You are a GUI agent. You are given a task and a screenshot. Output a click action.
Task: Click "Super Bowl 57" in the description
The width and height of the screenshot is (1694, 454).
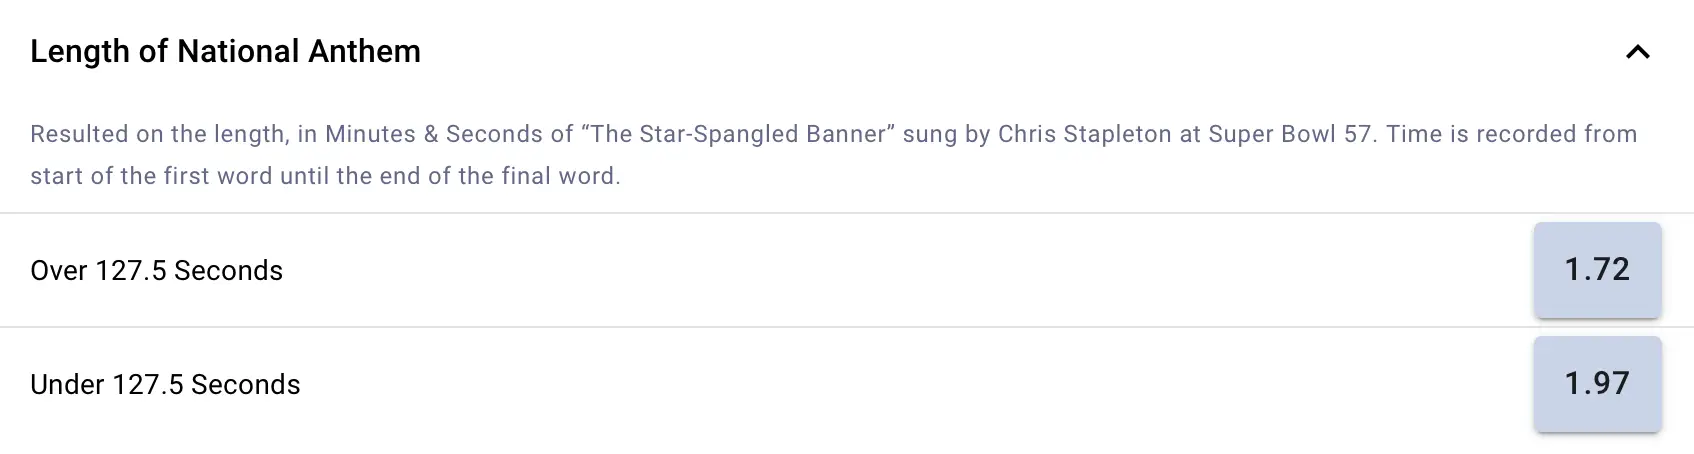(x=1289, y=134)
